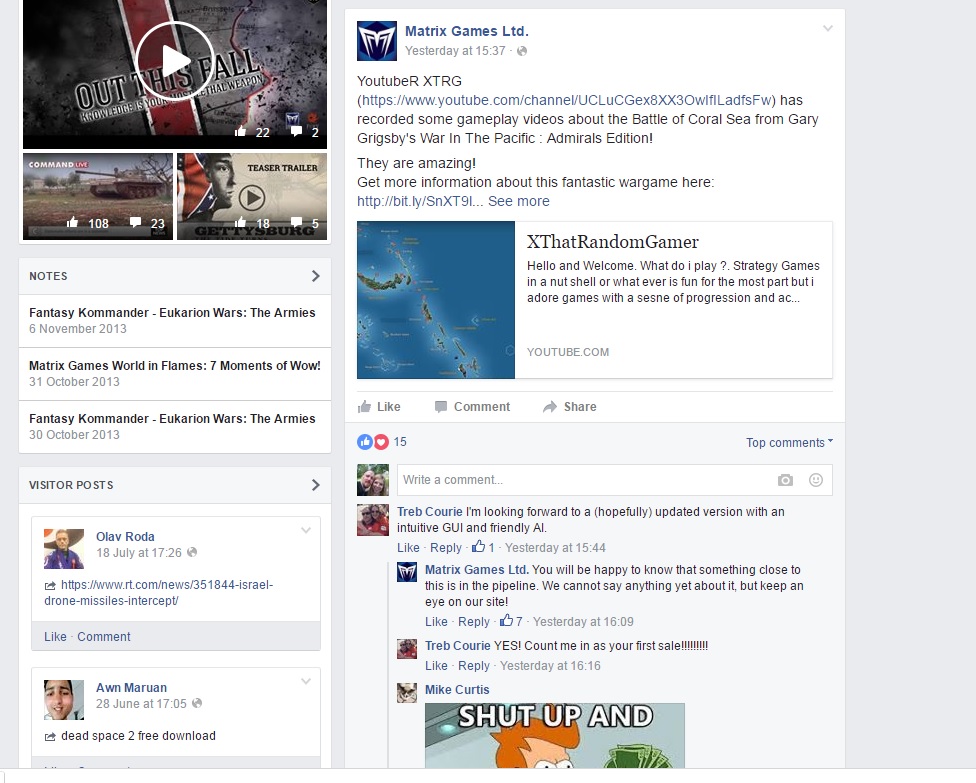Comment on Olav Roda's visitor post
Viewport: 976px width, 783px height.
[x=104, y=637]
